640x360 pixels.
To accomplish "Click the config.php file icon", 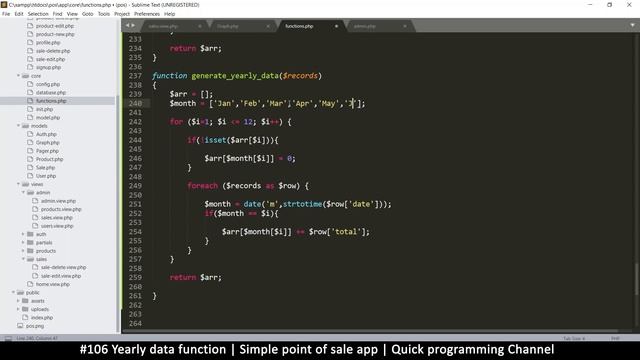I will tap(30, 84).
